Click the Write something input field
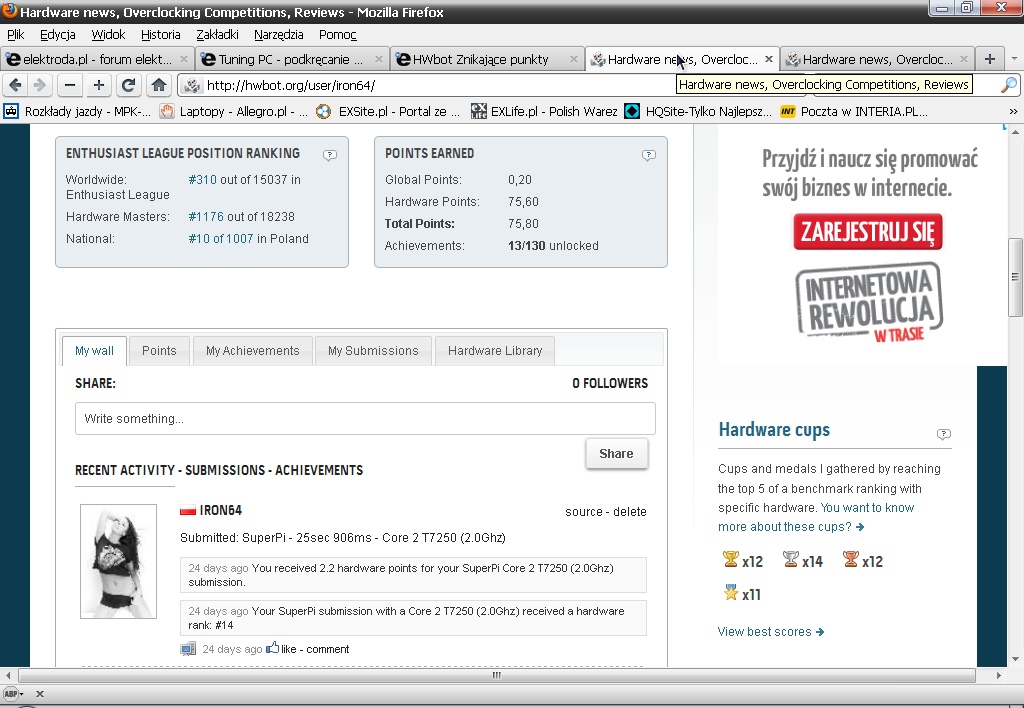 click(x=365, y=419)
